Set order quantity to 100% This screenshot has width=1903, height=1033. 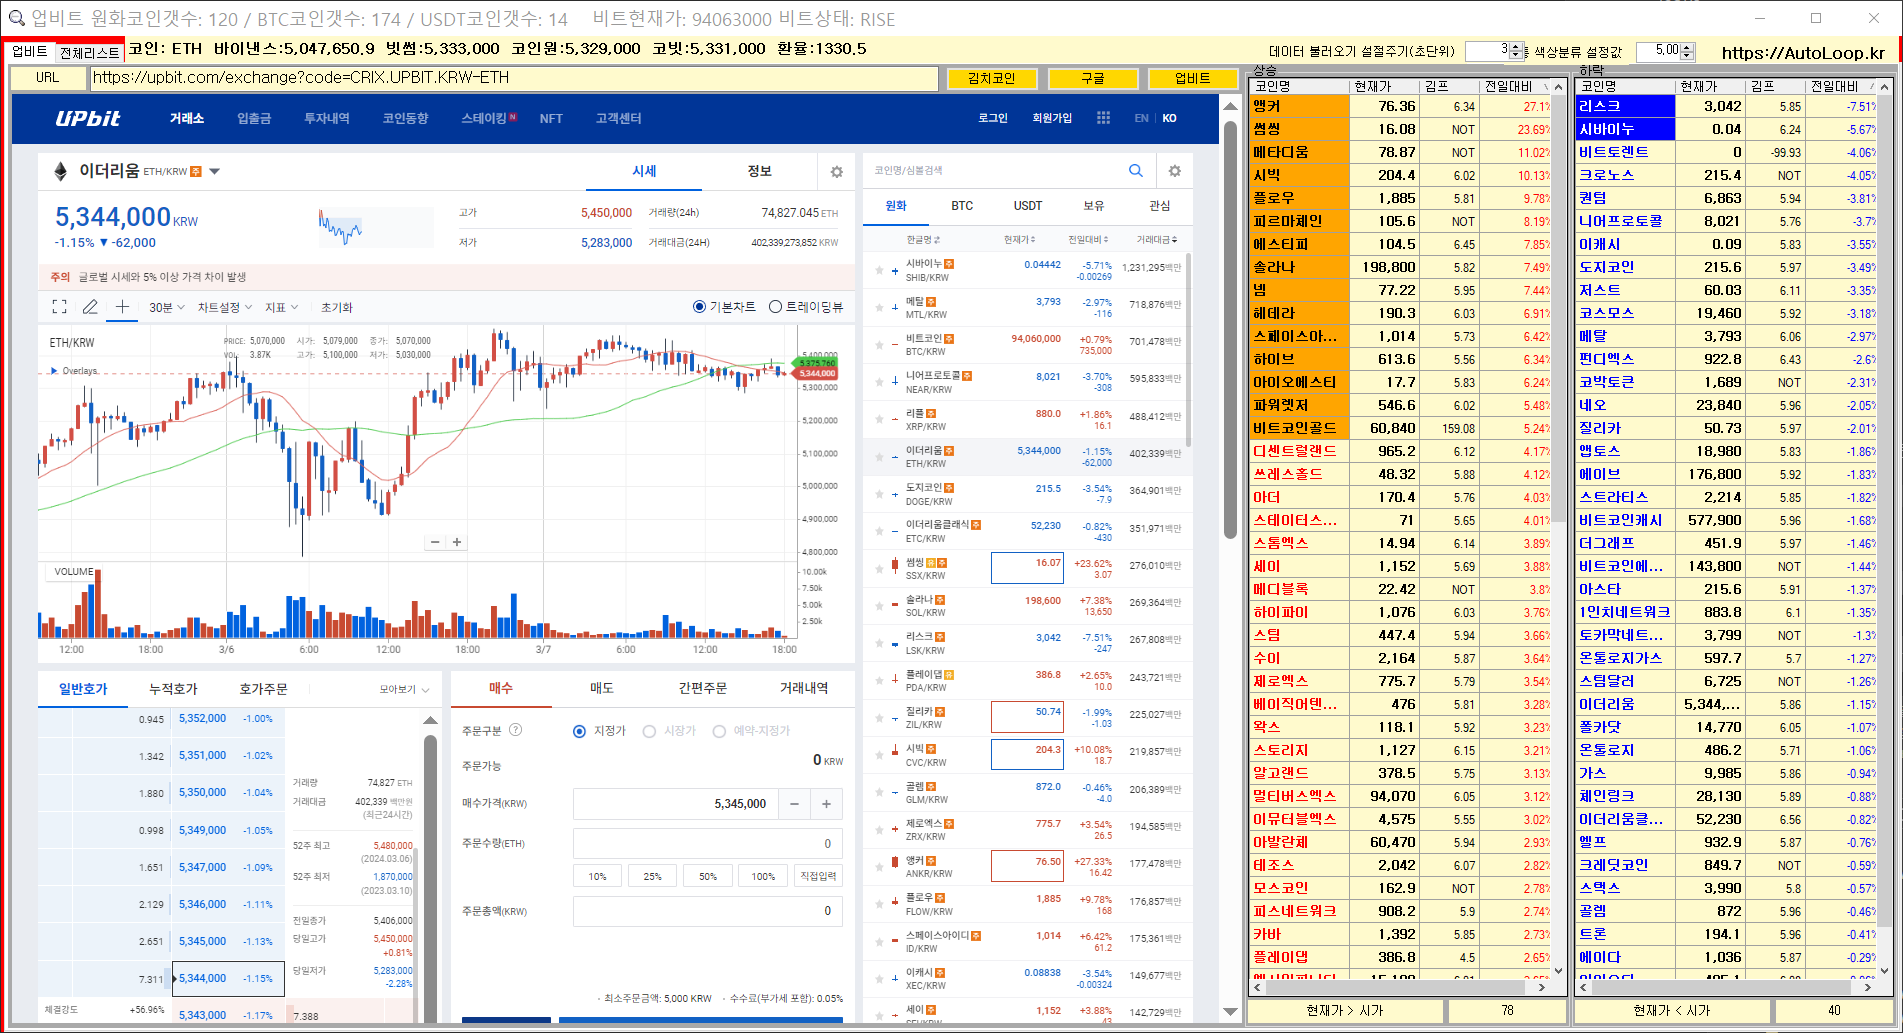(x=763, y=876)
